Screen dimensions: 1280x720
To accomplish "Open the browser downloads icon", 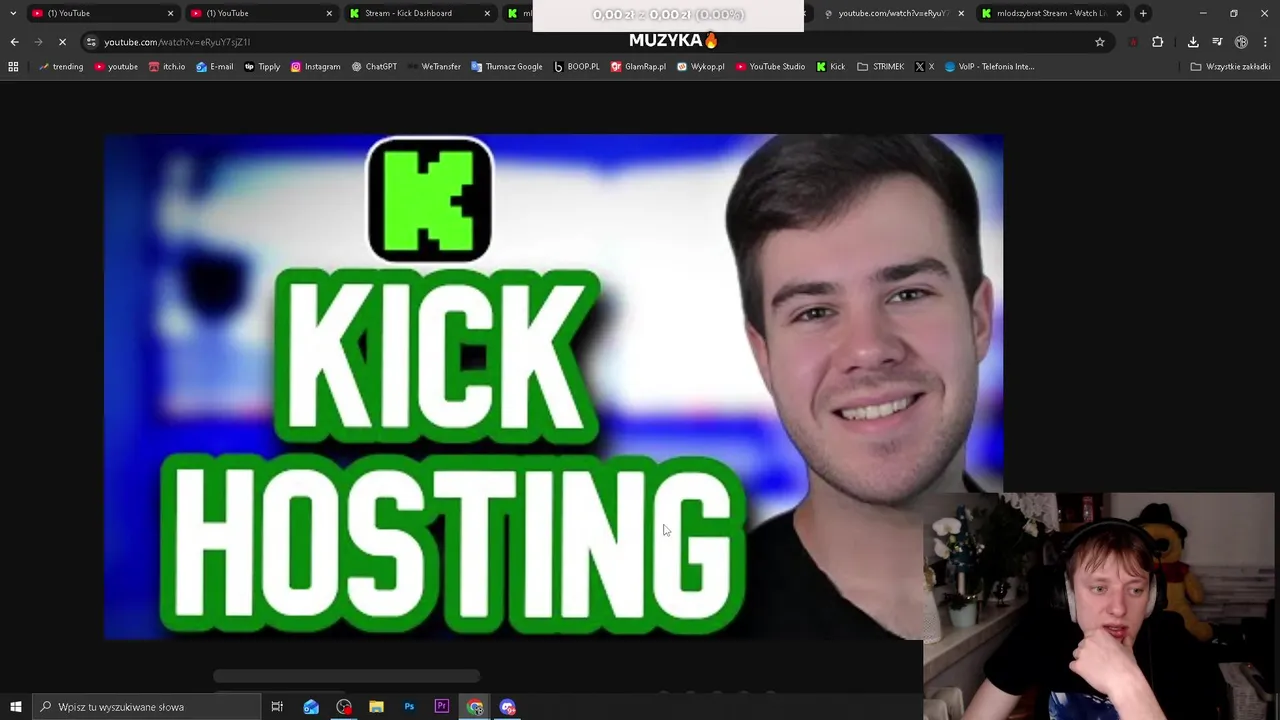I will click(x=1193, y=42).
